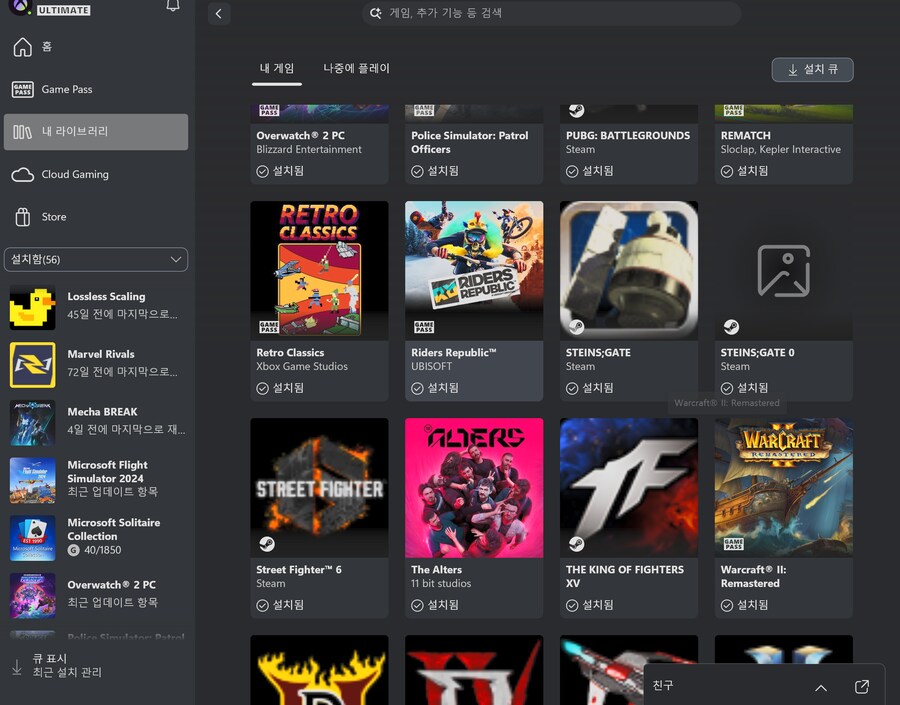
Task: Open Lossless Scaling duck icon
Action: click(33, 308)
